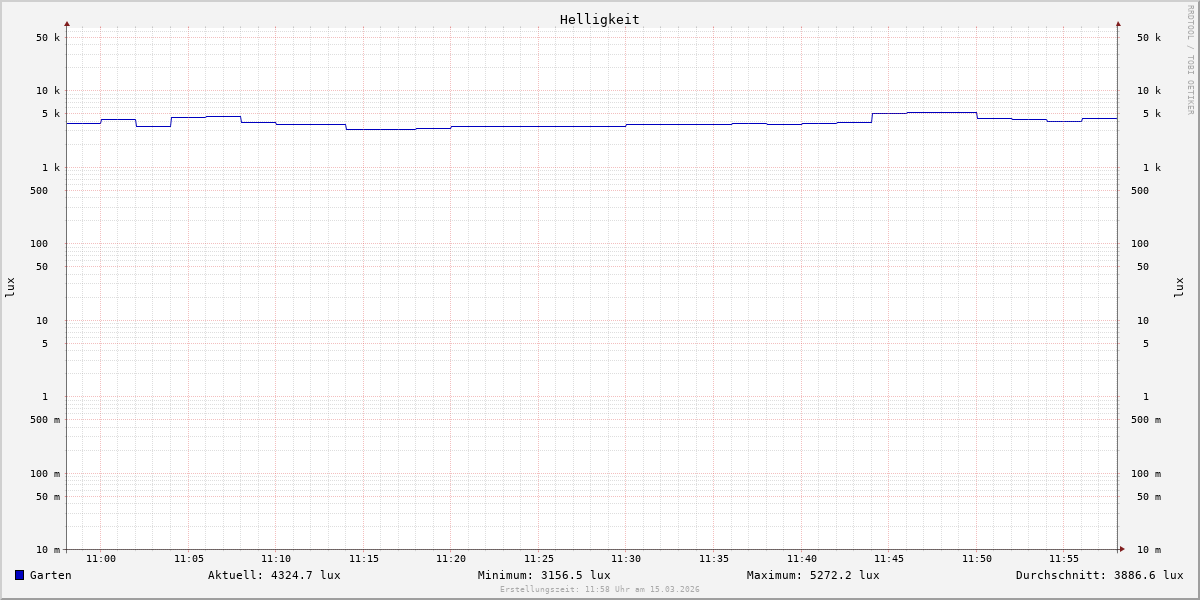The height and width of the screenshot is (600, 1200).
Task: Click the left vertical lux axis label
Action: click(10, 287)
